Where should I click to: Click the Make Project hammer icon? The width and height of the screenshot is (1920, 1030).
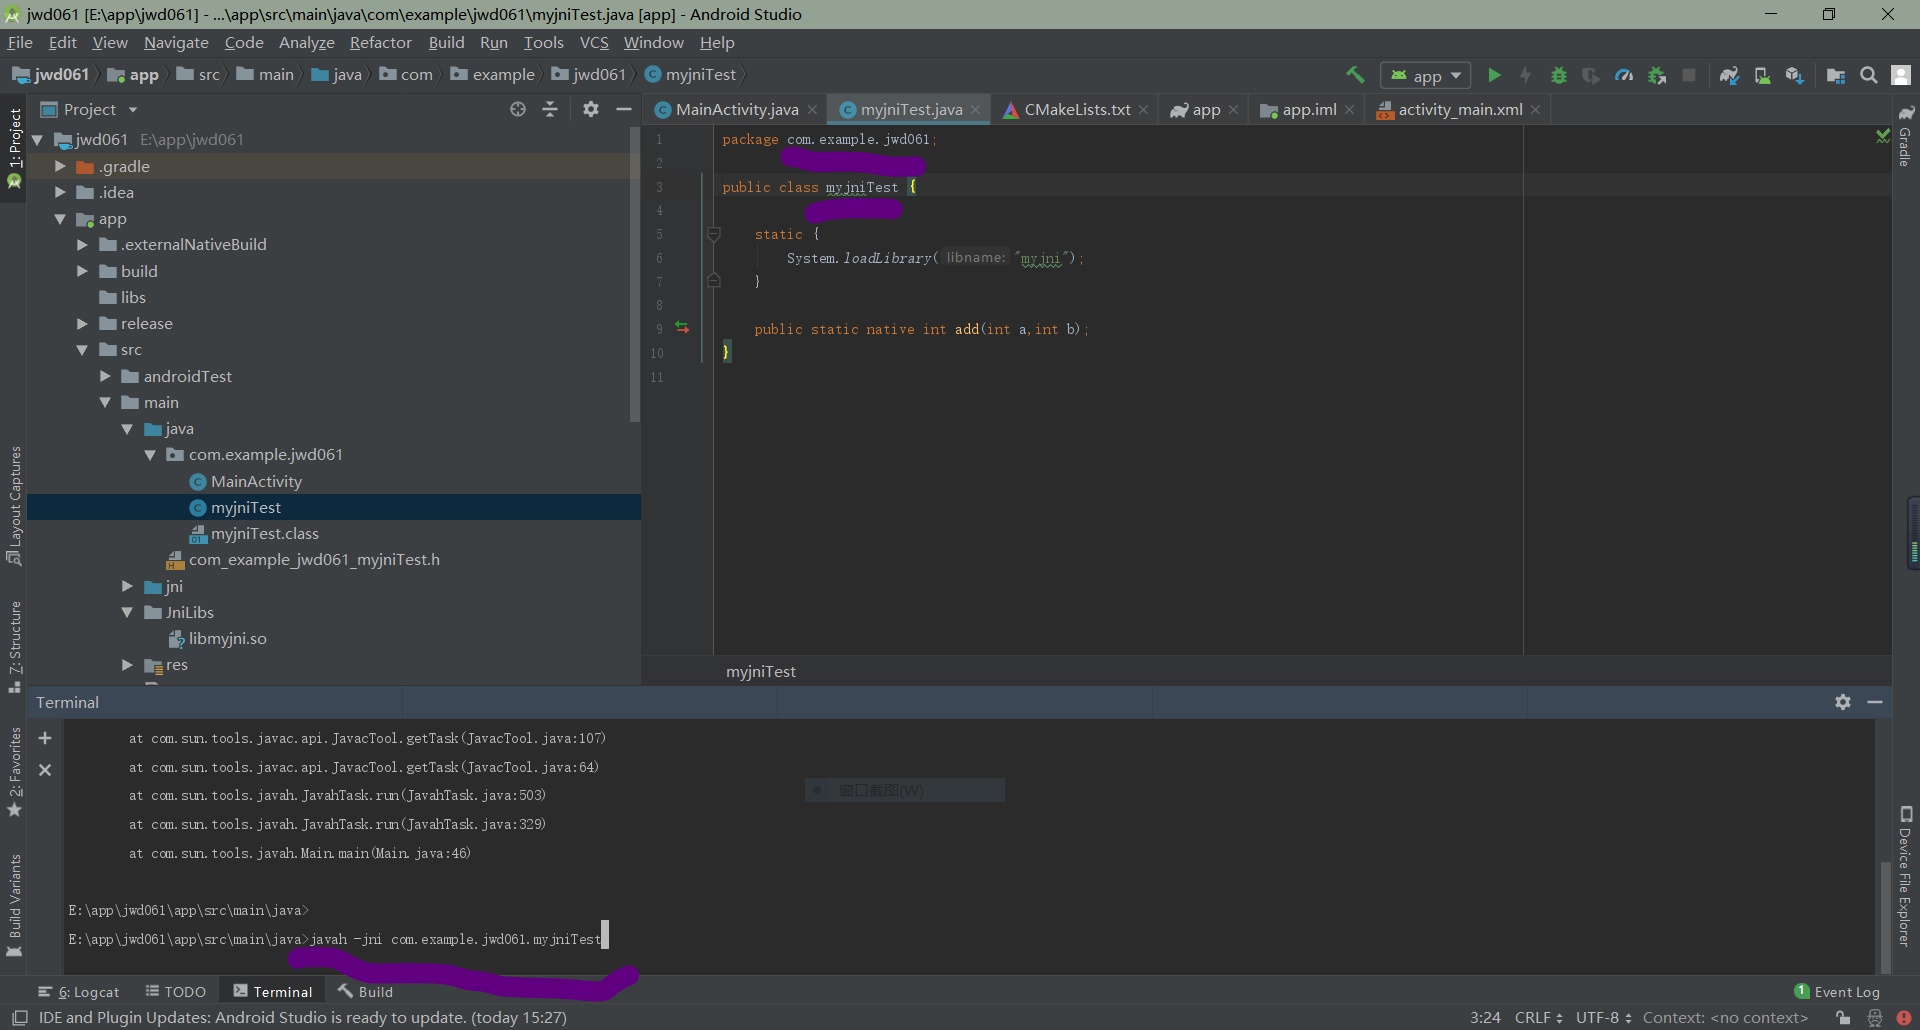tap(1355, 75)
